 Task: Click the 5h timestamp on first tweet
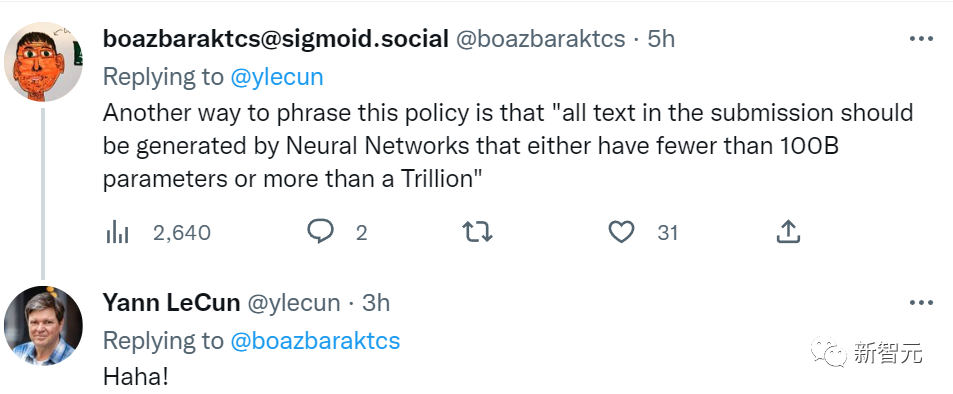[x=661, y=39]
